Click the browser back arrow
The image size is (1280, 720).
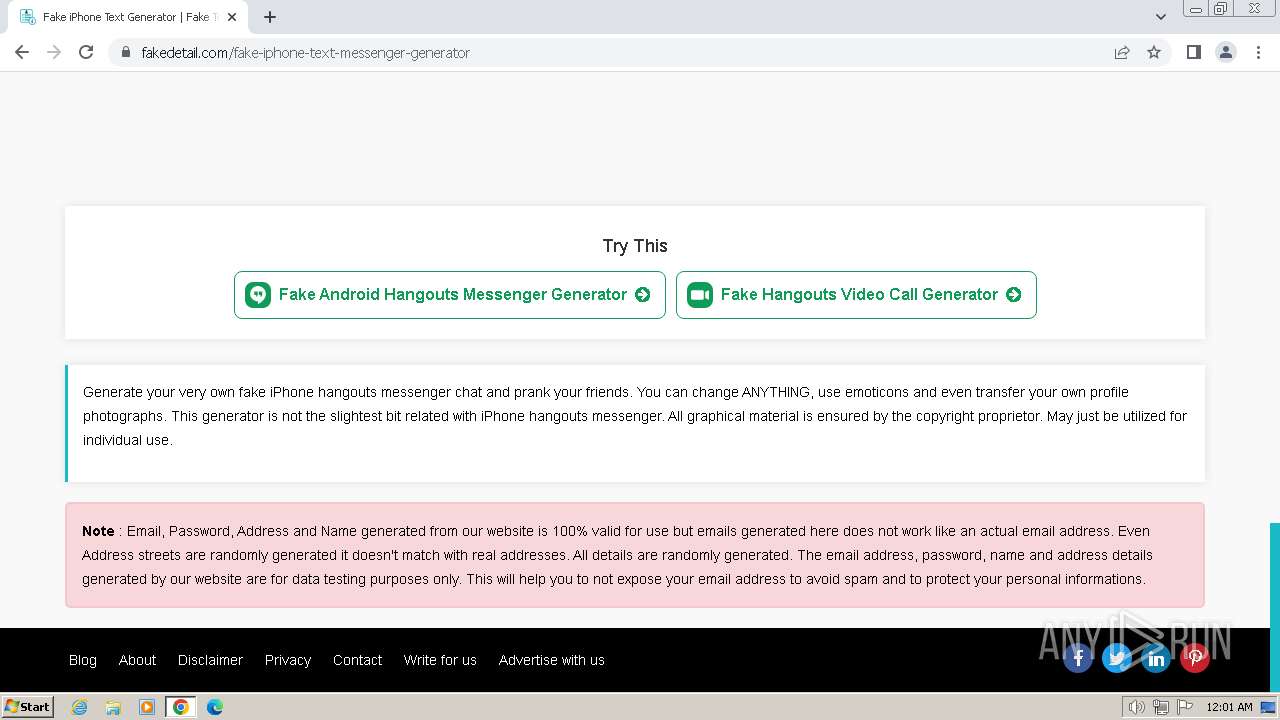[x=22, y=52]
